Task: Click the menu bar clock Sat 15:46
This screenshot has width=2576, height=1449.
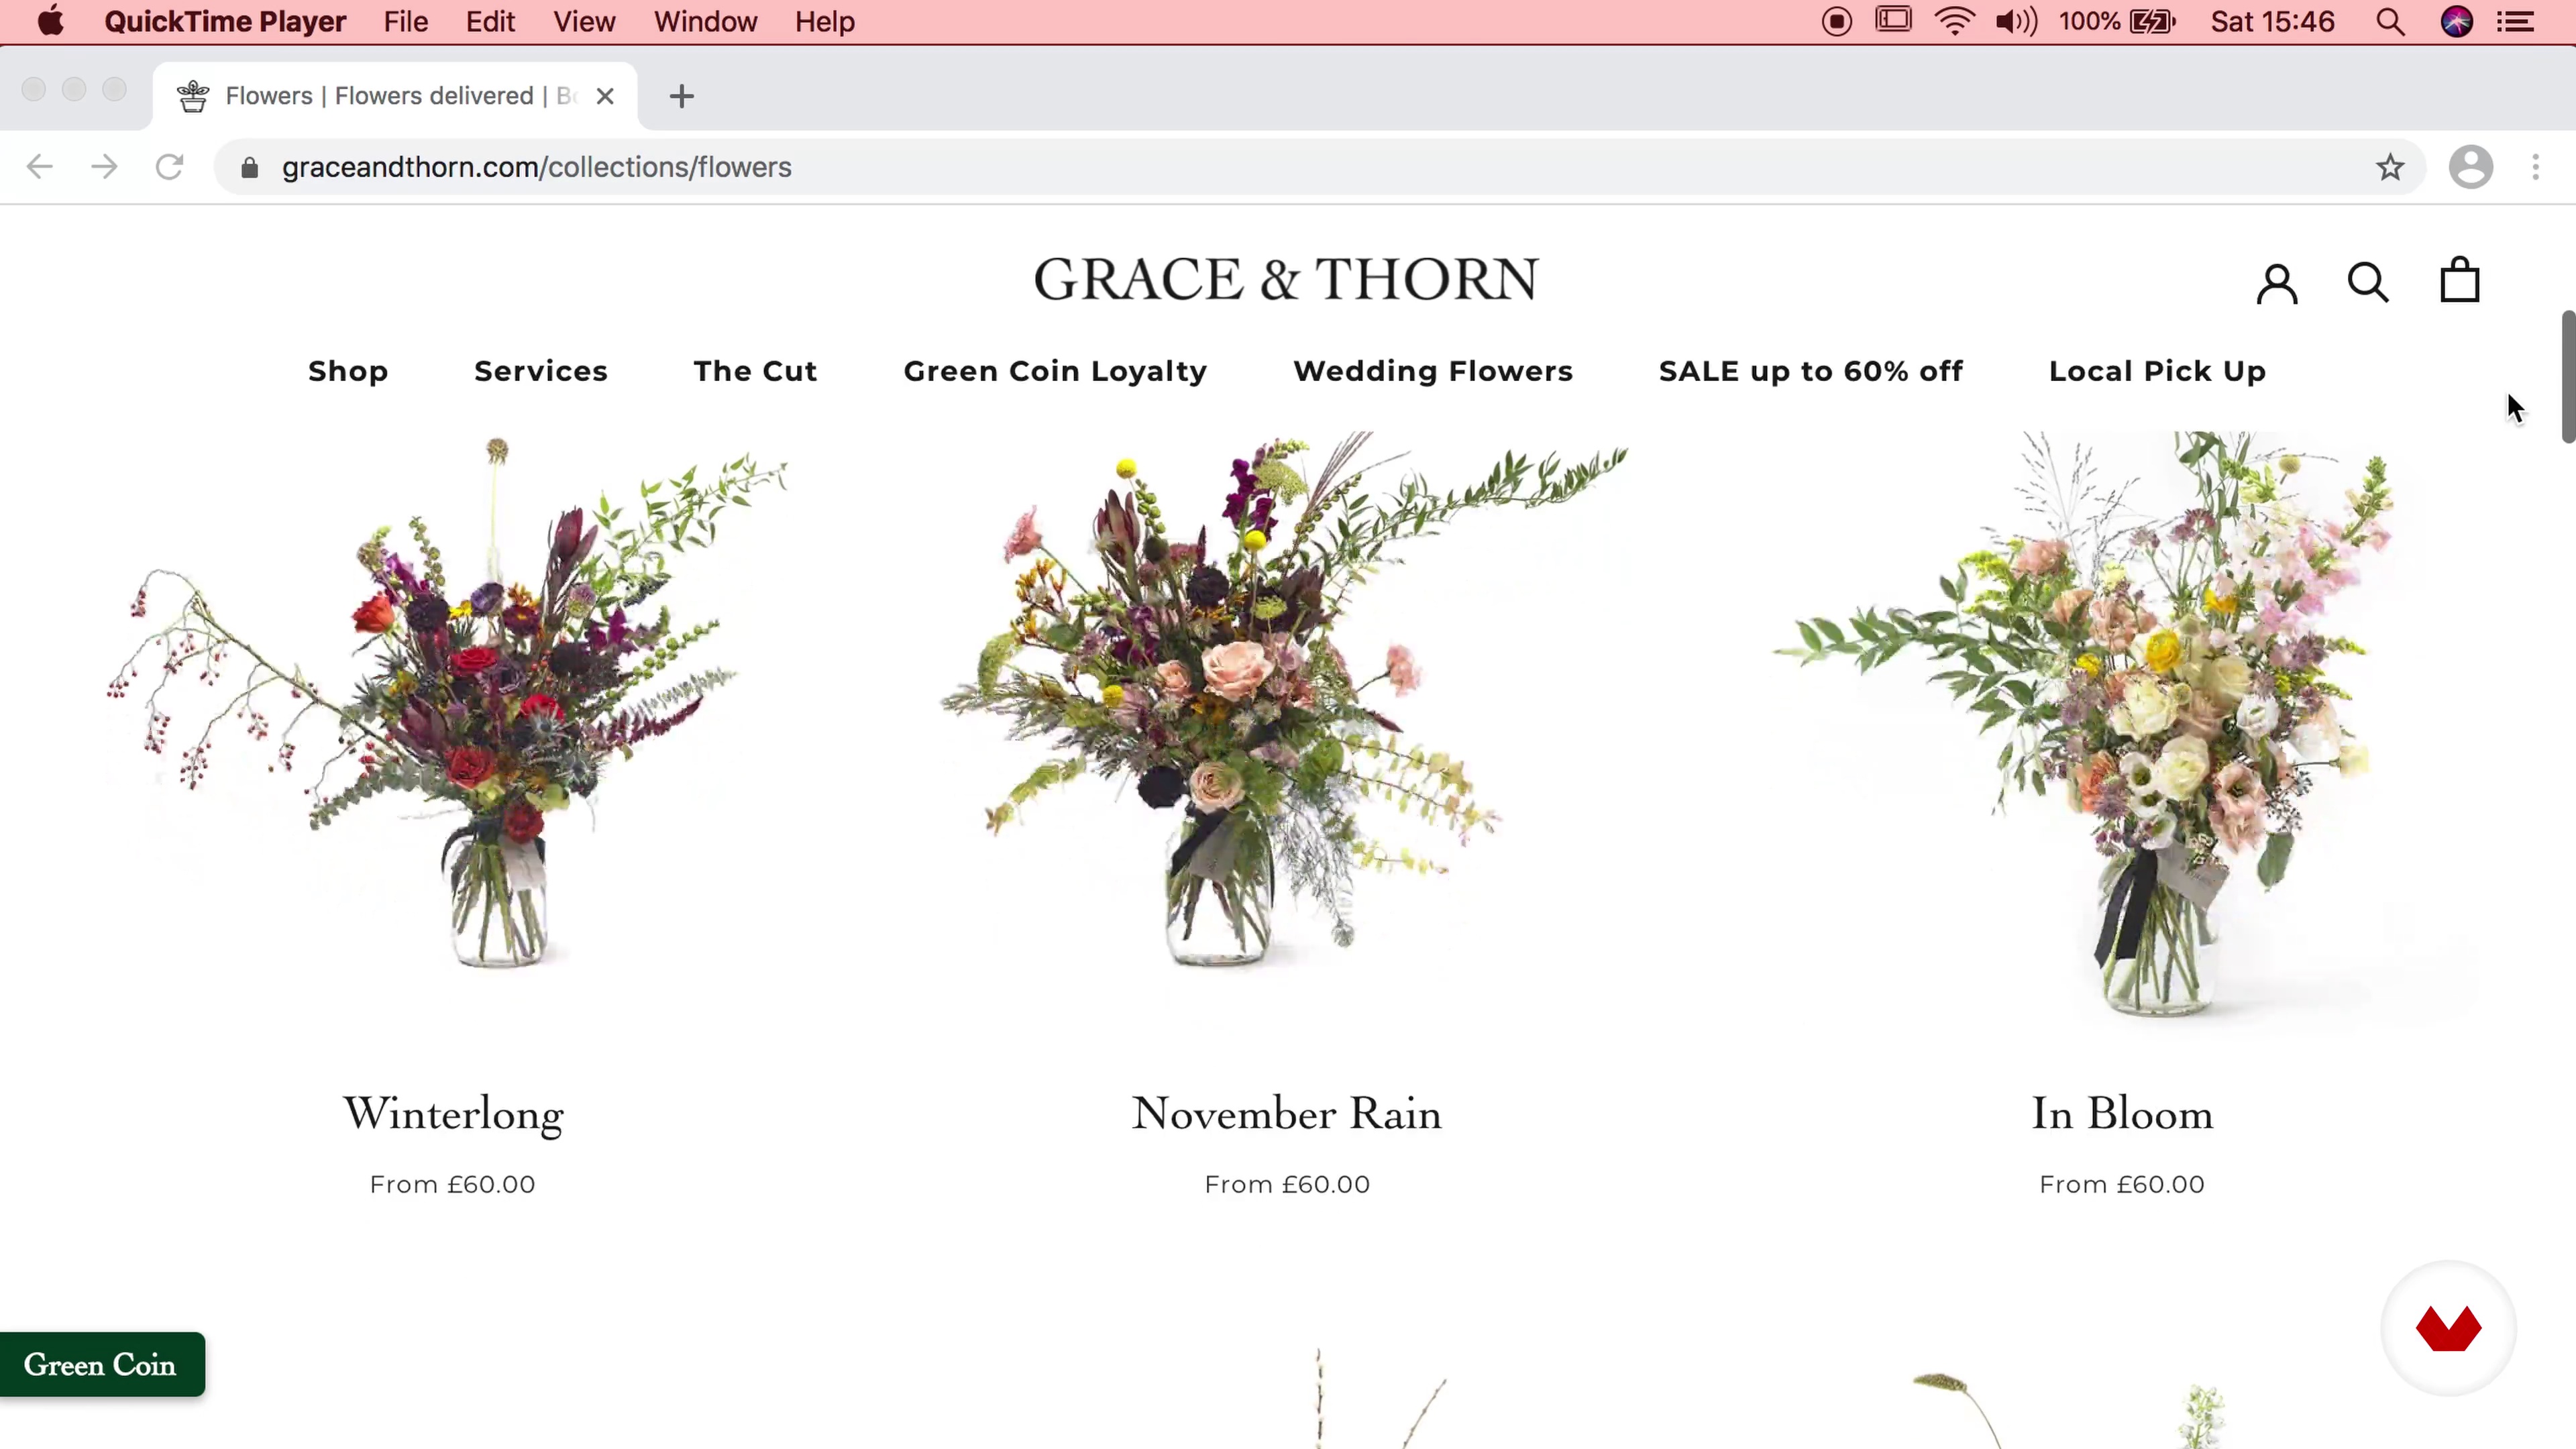Action: [x=2272, y=21]
